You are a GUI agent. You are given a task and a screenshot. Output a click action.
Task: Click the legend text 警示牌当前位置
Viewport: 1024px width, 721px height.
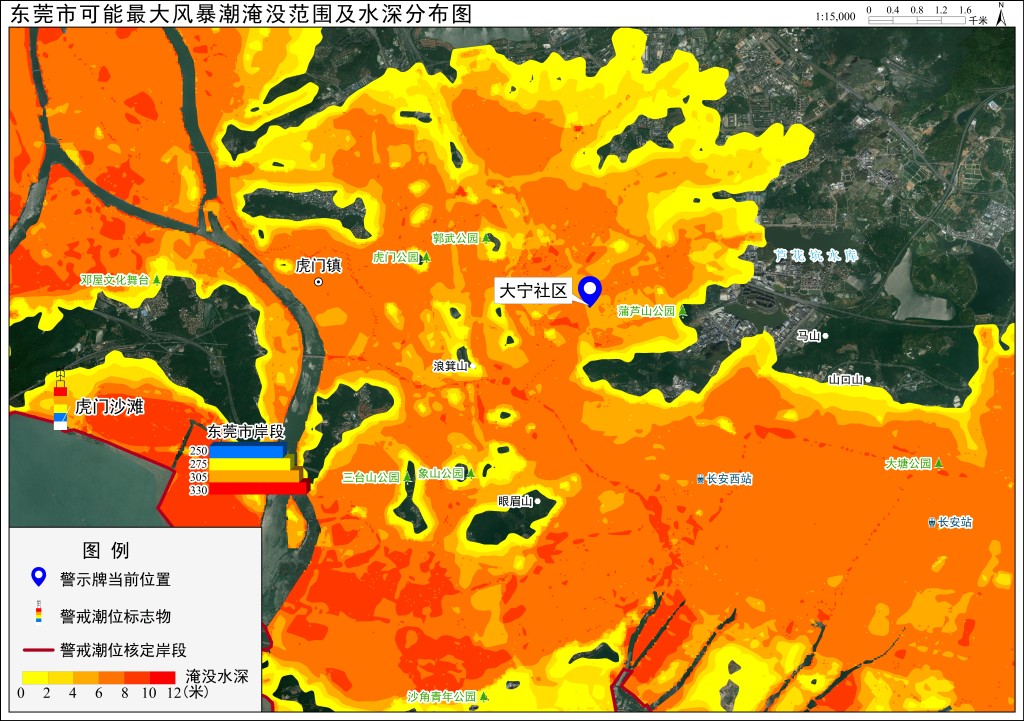pos(115,579)
